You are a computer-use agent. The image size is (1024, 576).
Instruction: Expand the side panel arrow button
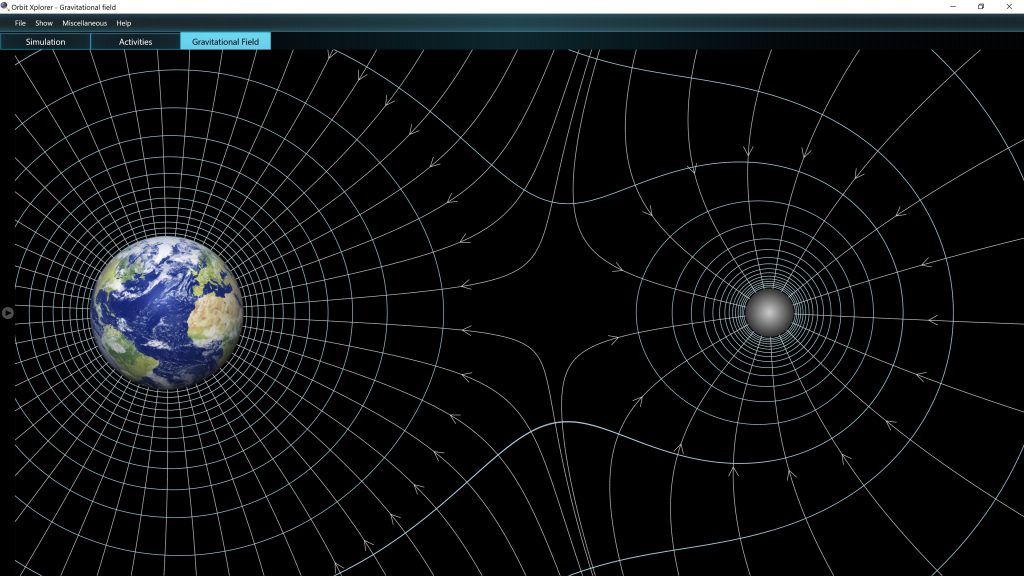pyautogui.click(x=7, y=313)
